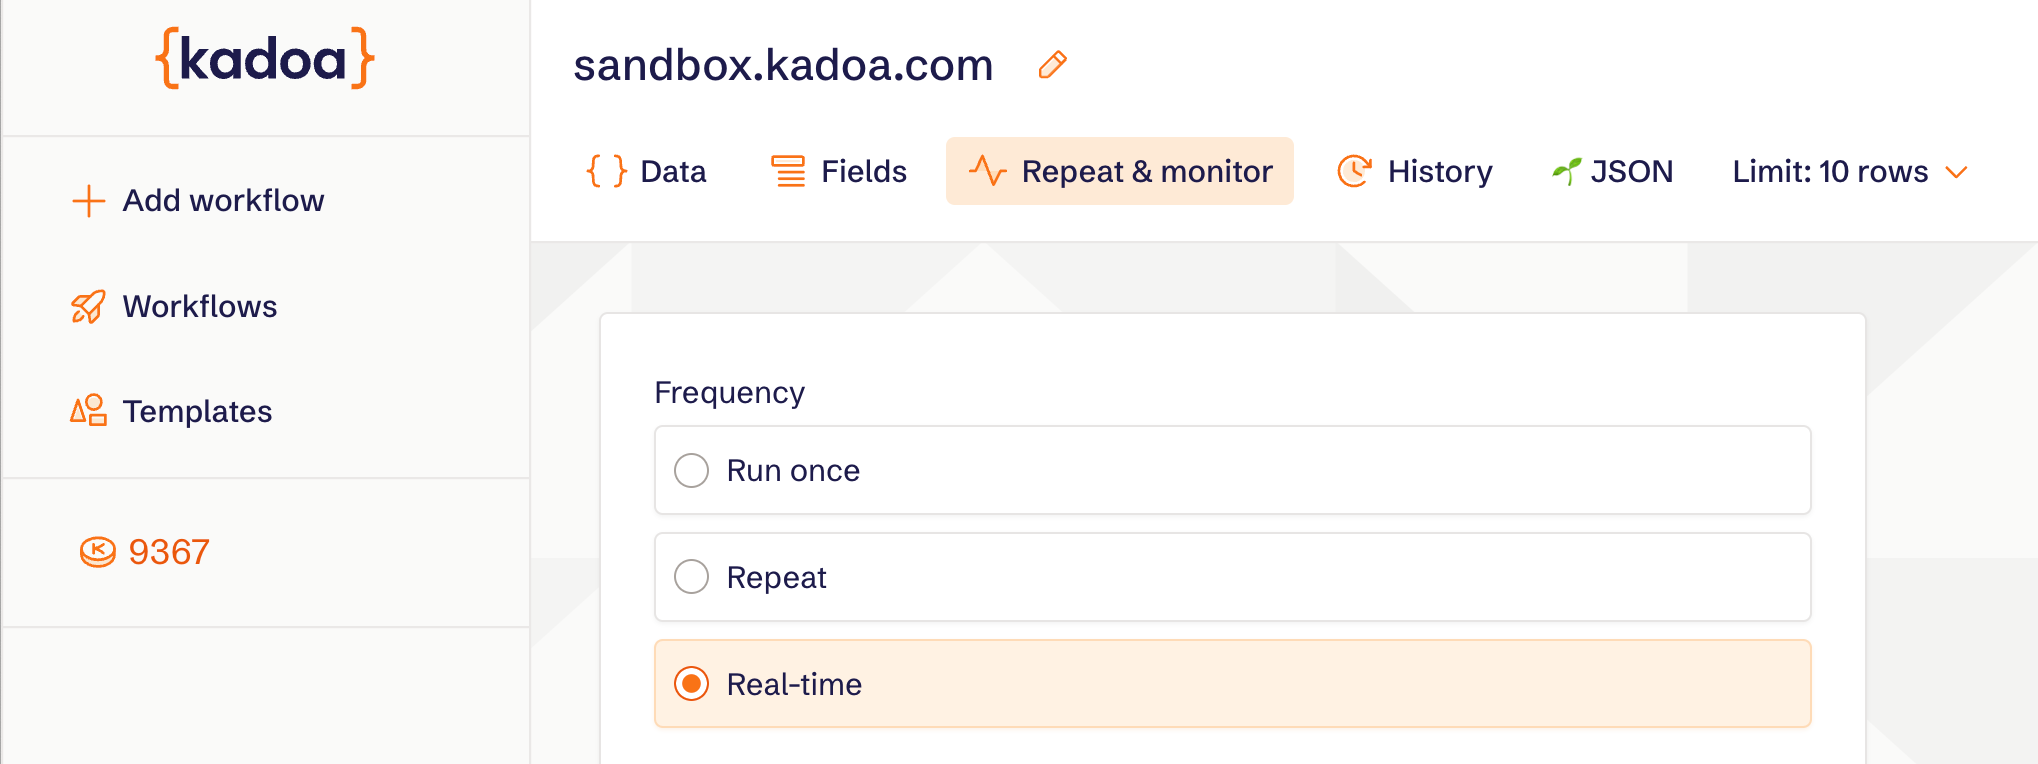The width and height of the screenshot is (2038, 764).
Task: Click the 9367 credits balance
Action: pyautogui.click(x=169, y=552)
